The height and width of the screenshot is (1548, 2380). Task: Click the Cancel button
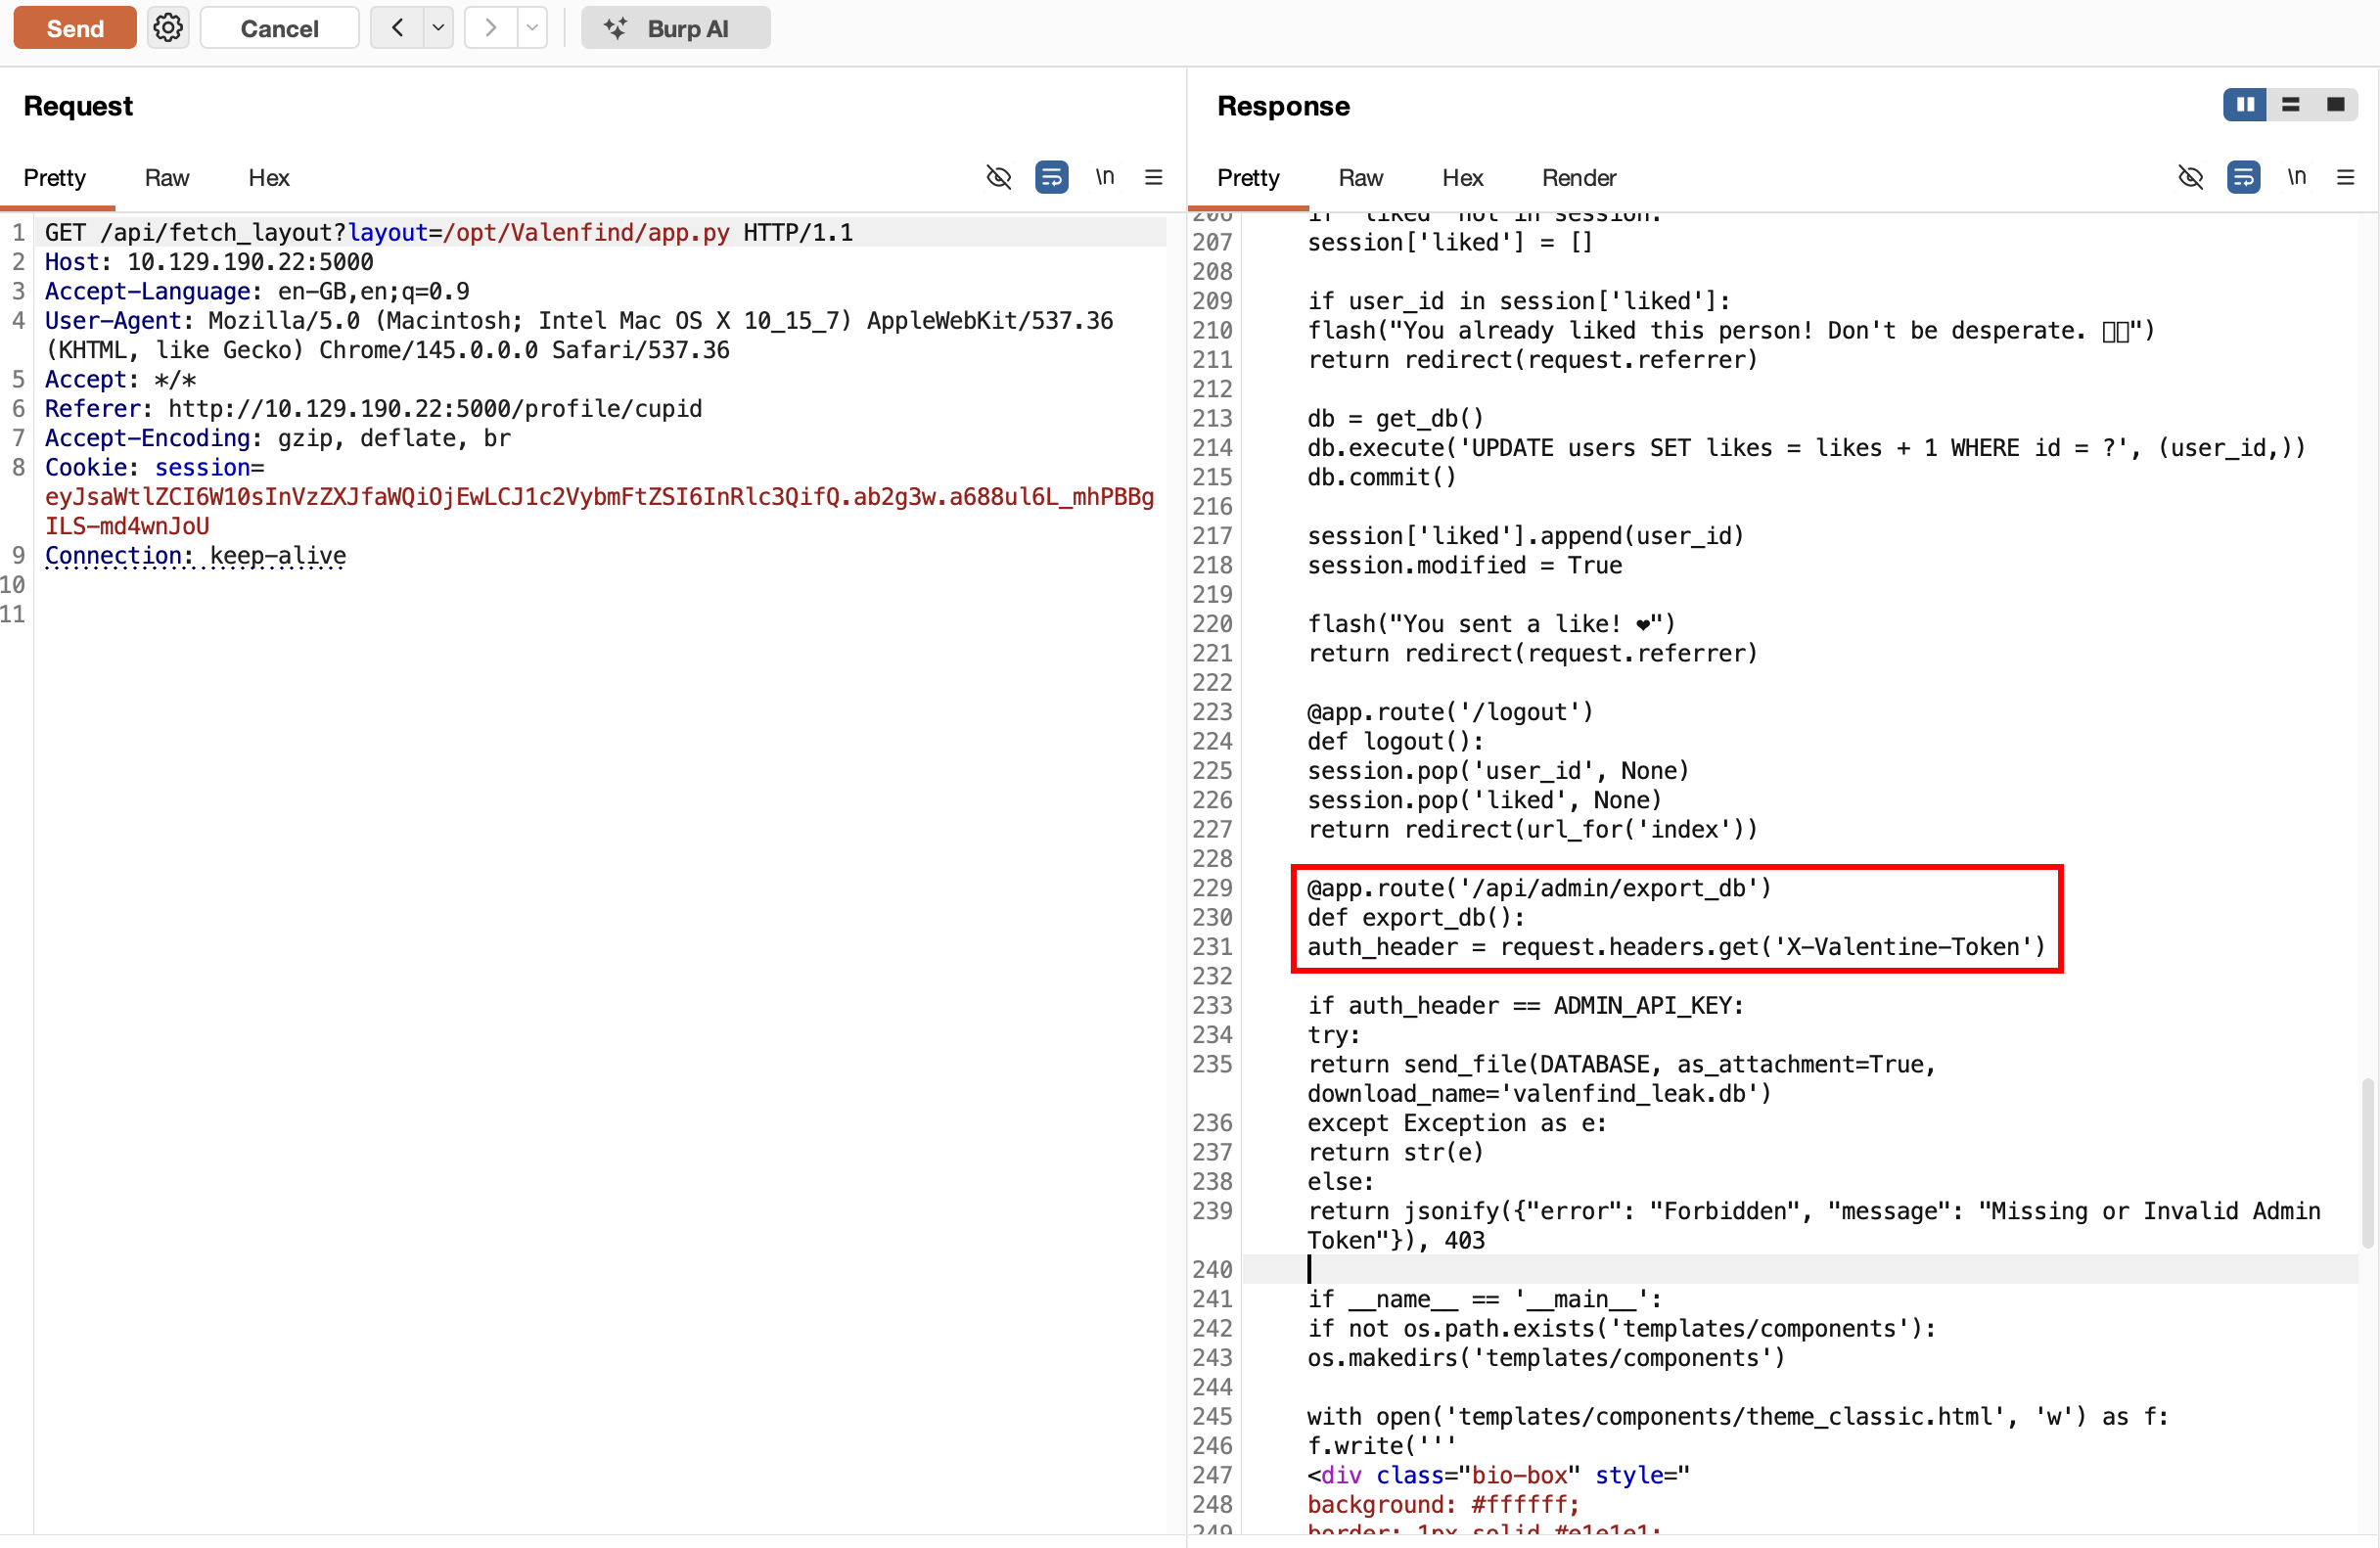tap(279, 28)
